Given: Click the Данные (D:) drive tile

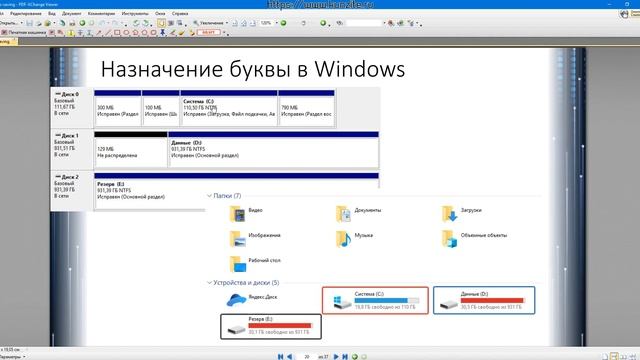Looking at the screenshot, I should 484,300.
